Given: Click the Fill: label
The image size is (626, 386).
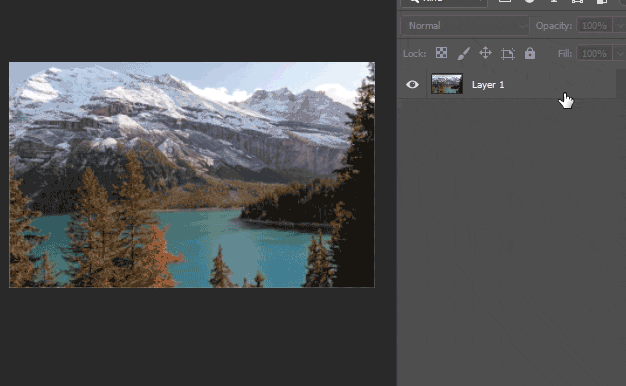Looking at the screenshot, I should 565,53.
